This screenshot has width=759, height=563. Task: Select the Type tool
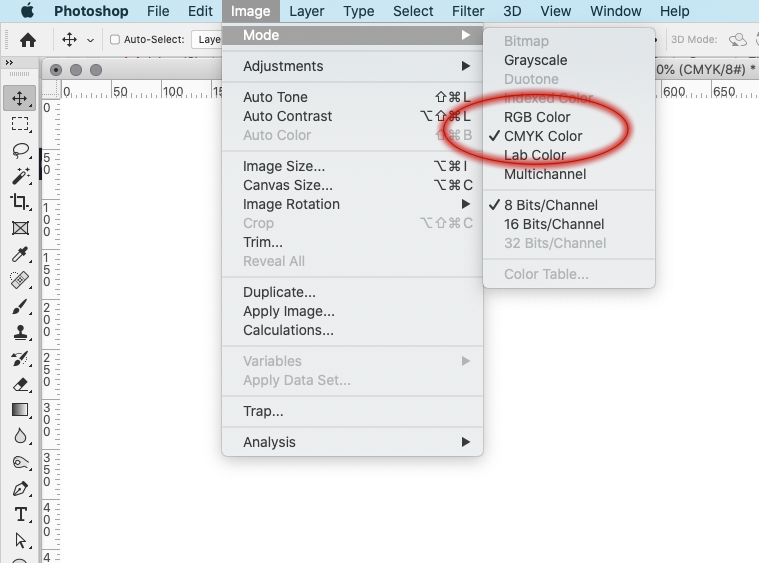20,515
